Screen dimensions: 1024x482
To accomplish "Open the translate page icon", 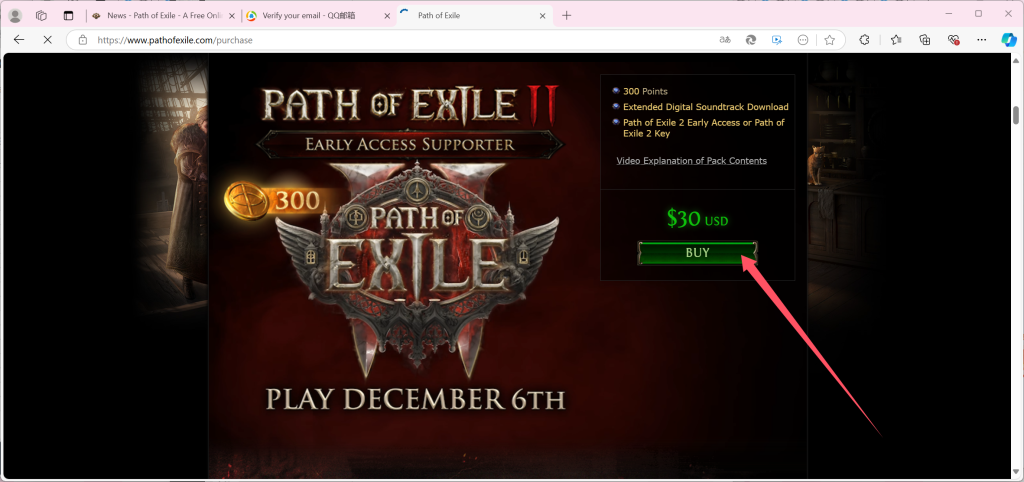I will click(724, 40).
